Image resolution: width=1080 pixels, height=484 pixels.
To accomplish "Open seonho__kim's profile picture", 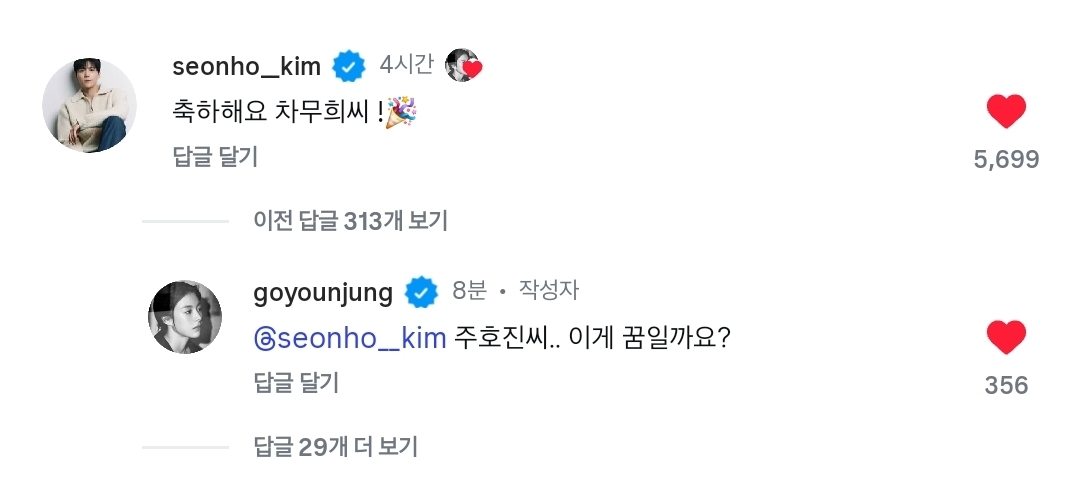I will coord(89,105).
